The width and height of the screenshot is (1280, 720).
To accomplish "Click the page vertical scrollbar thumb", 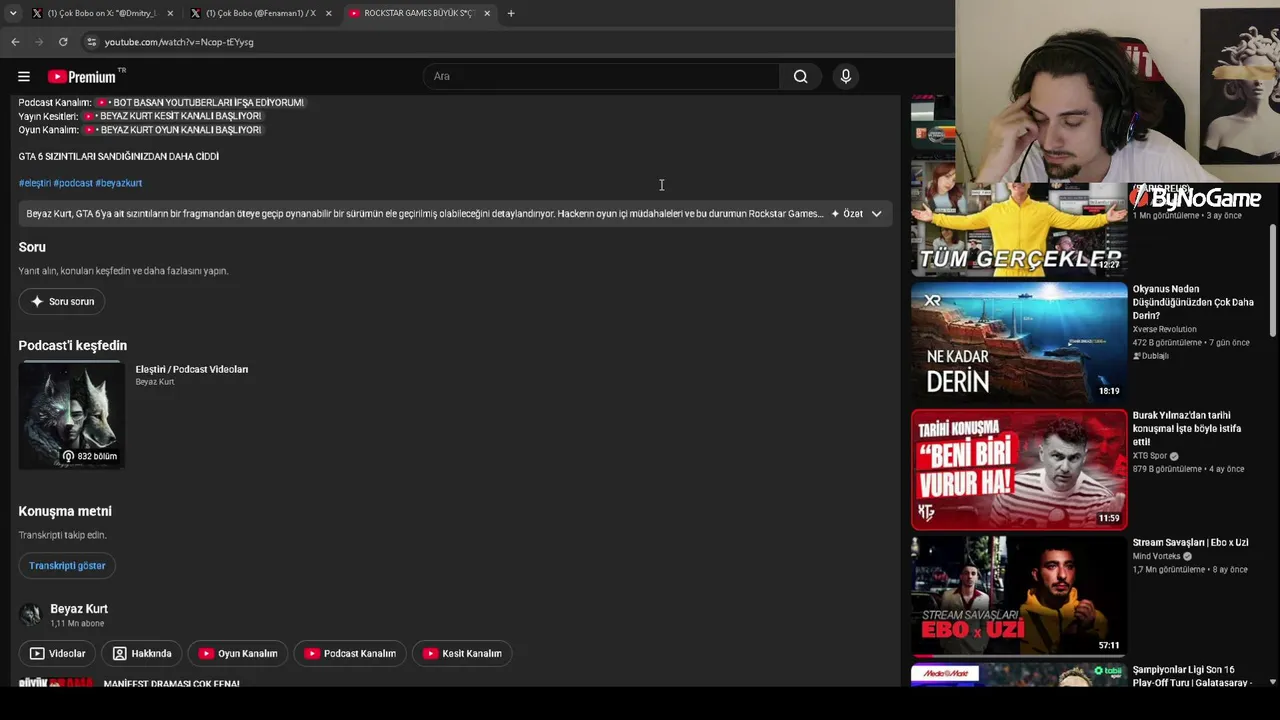I will (x=1273, y=282).
